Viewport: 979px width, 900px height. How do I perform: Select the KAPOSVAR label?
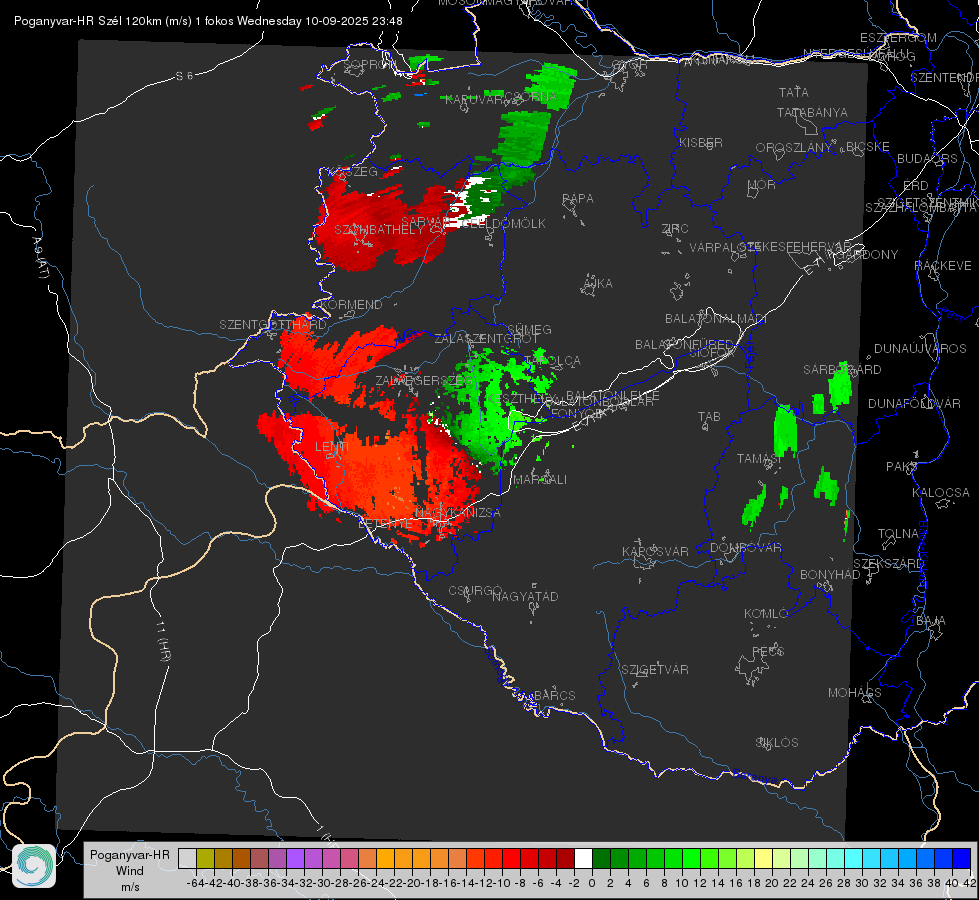click(655, 551)
